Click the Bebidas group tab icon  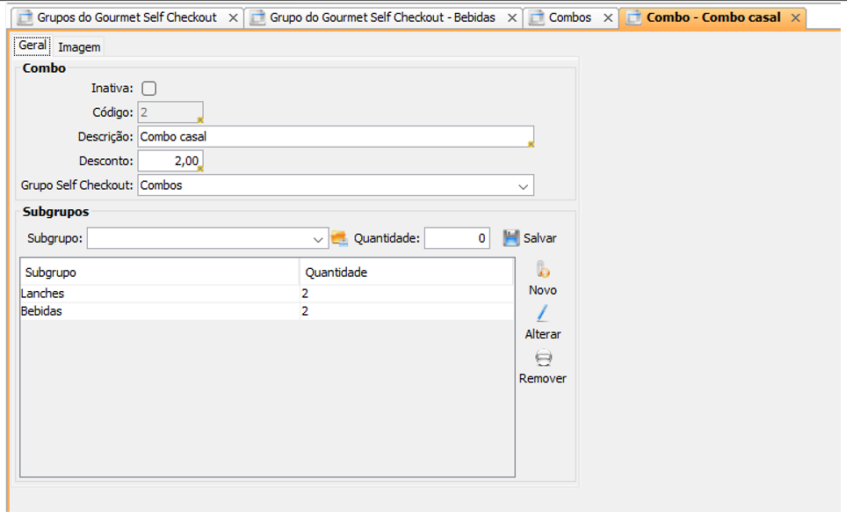pos(257,18)
